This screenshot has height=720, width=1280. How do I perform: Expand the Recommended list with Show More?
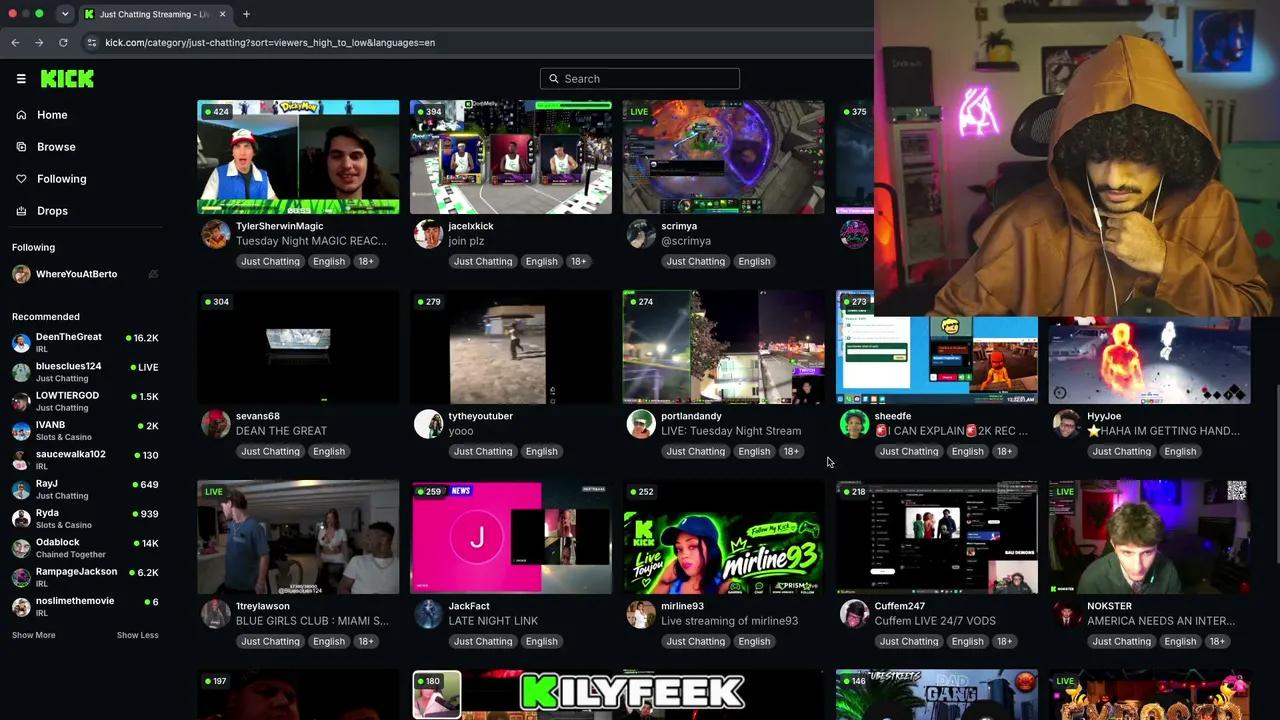pyautogui.click(x=34, y=635)
